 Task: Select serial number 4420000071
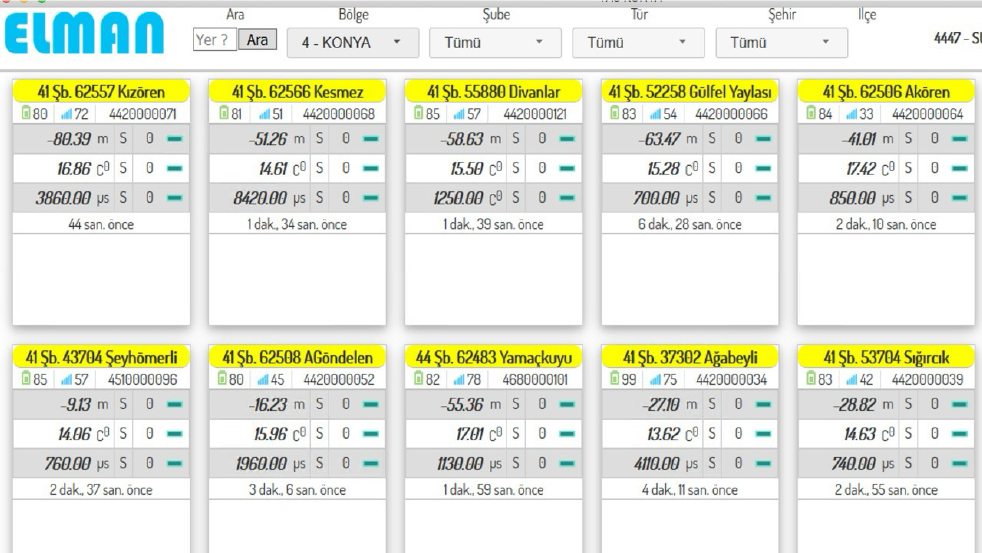143,114
